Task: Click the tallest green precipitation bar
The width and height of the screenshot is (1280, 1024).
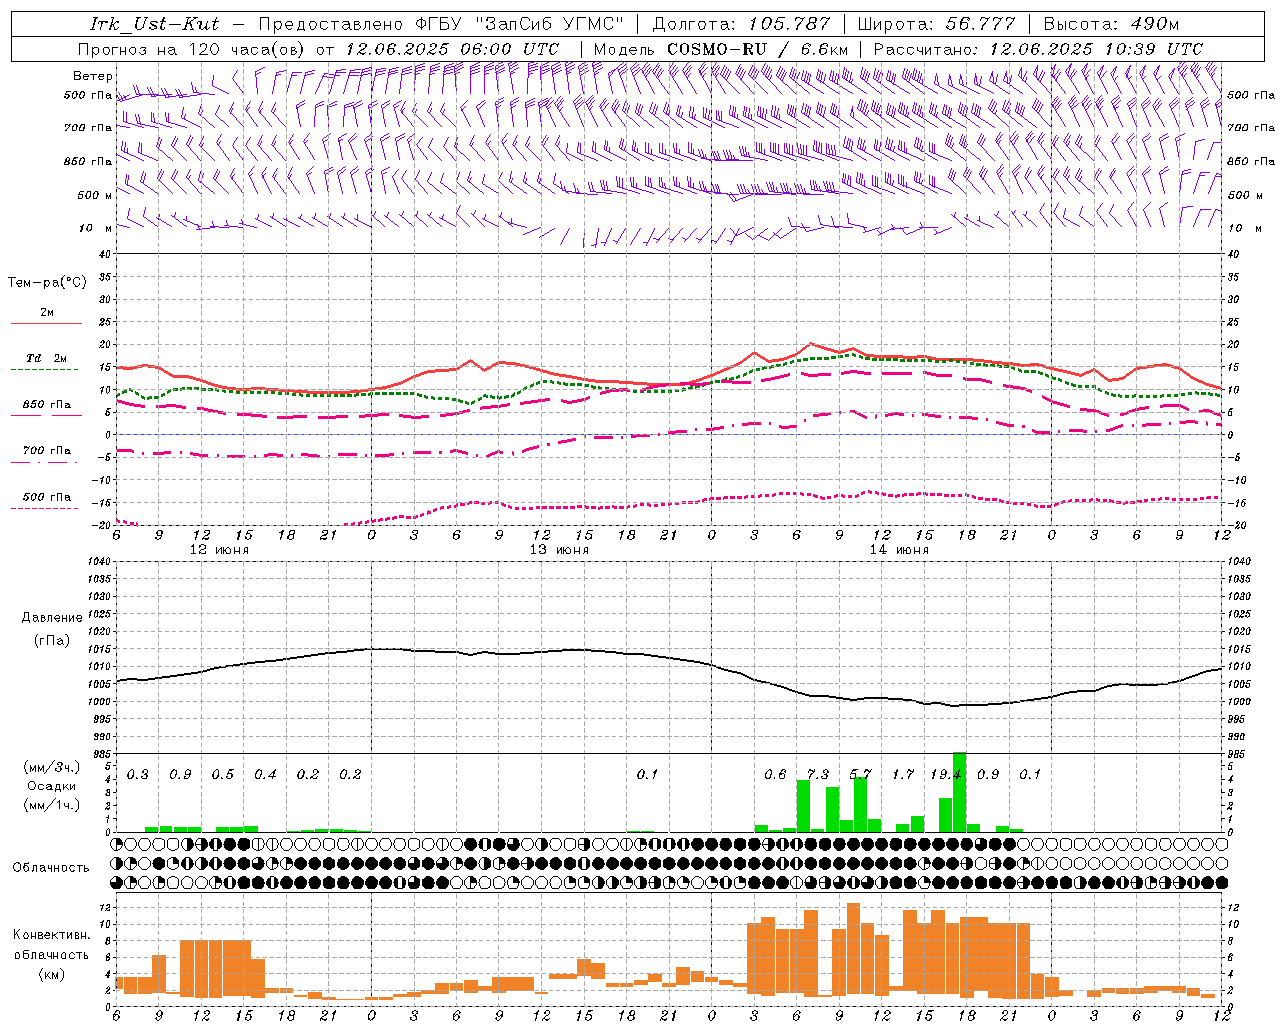Action: [x=959, y=792]
